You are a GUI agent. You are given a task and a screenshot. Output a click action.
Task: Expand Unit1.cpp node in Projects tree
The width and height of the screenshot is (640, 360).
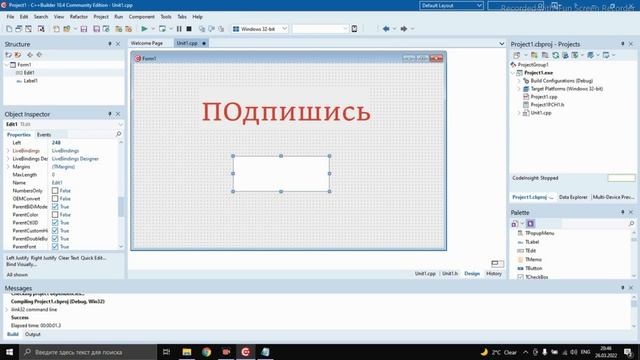[519, 113]
